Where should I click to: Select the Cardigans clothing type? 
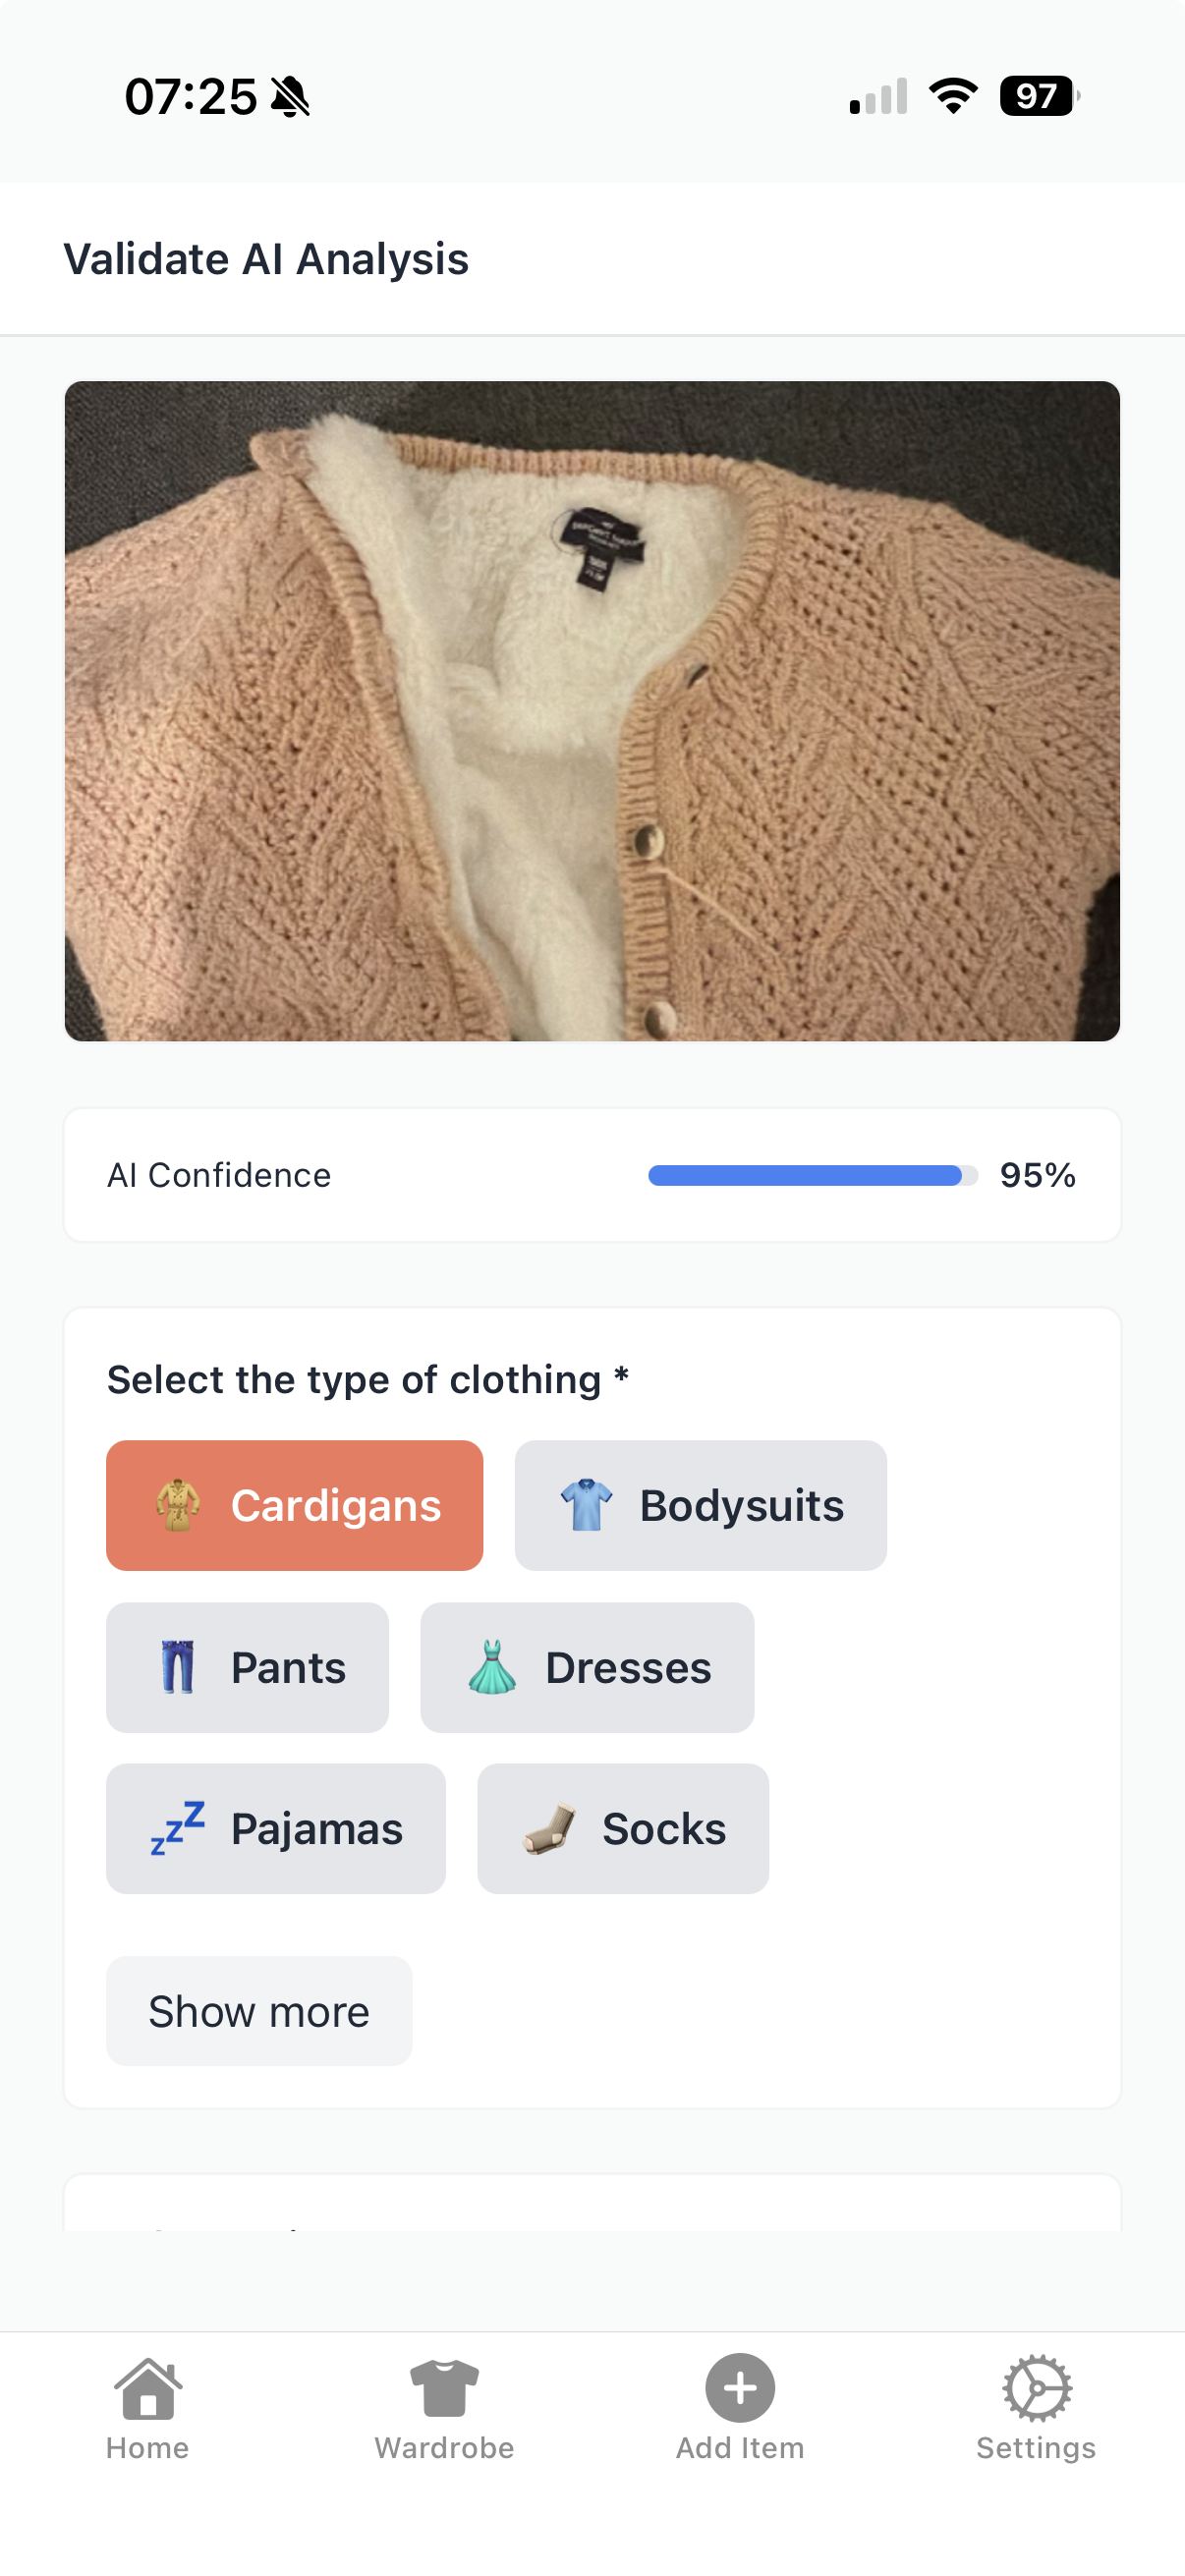(x=295, y=1505)
